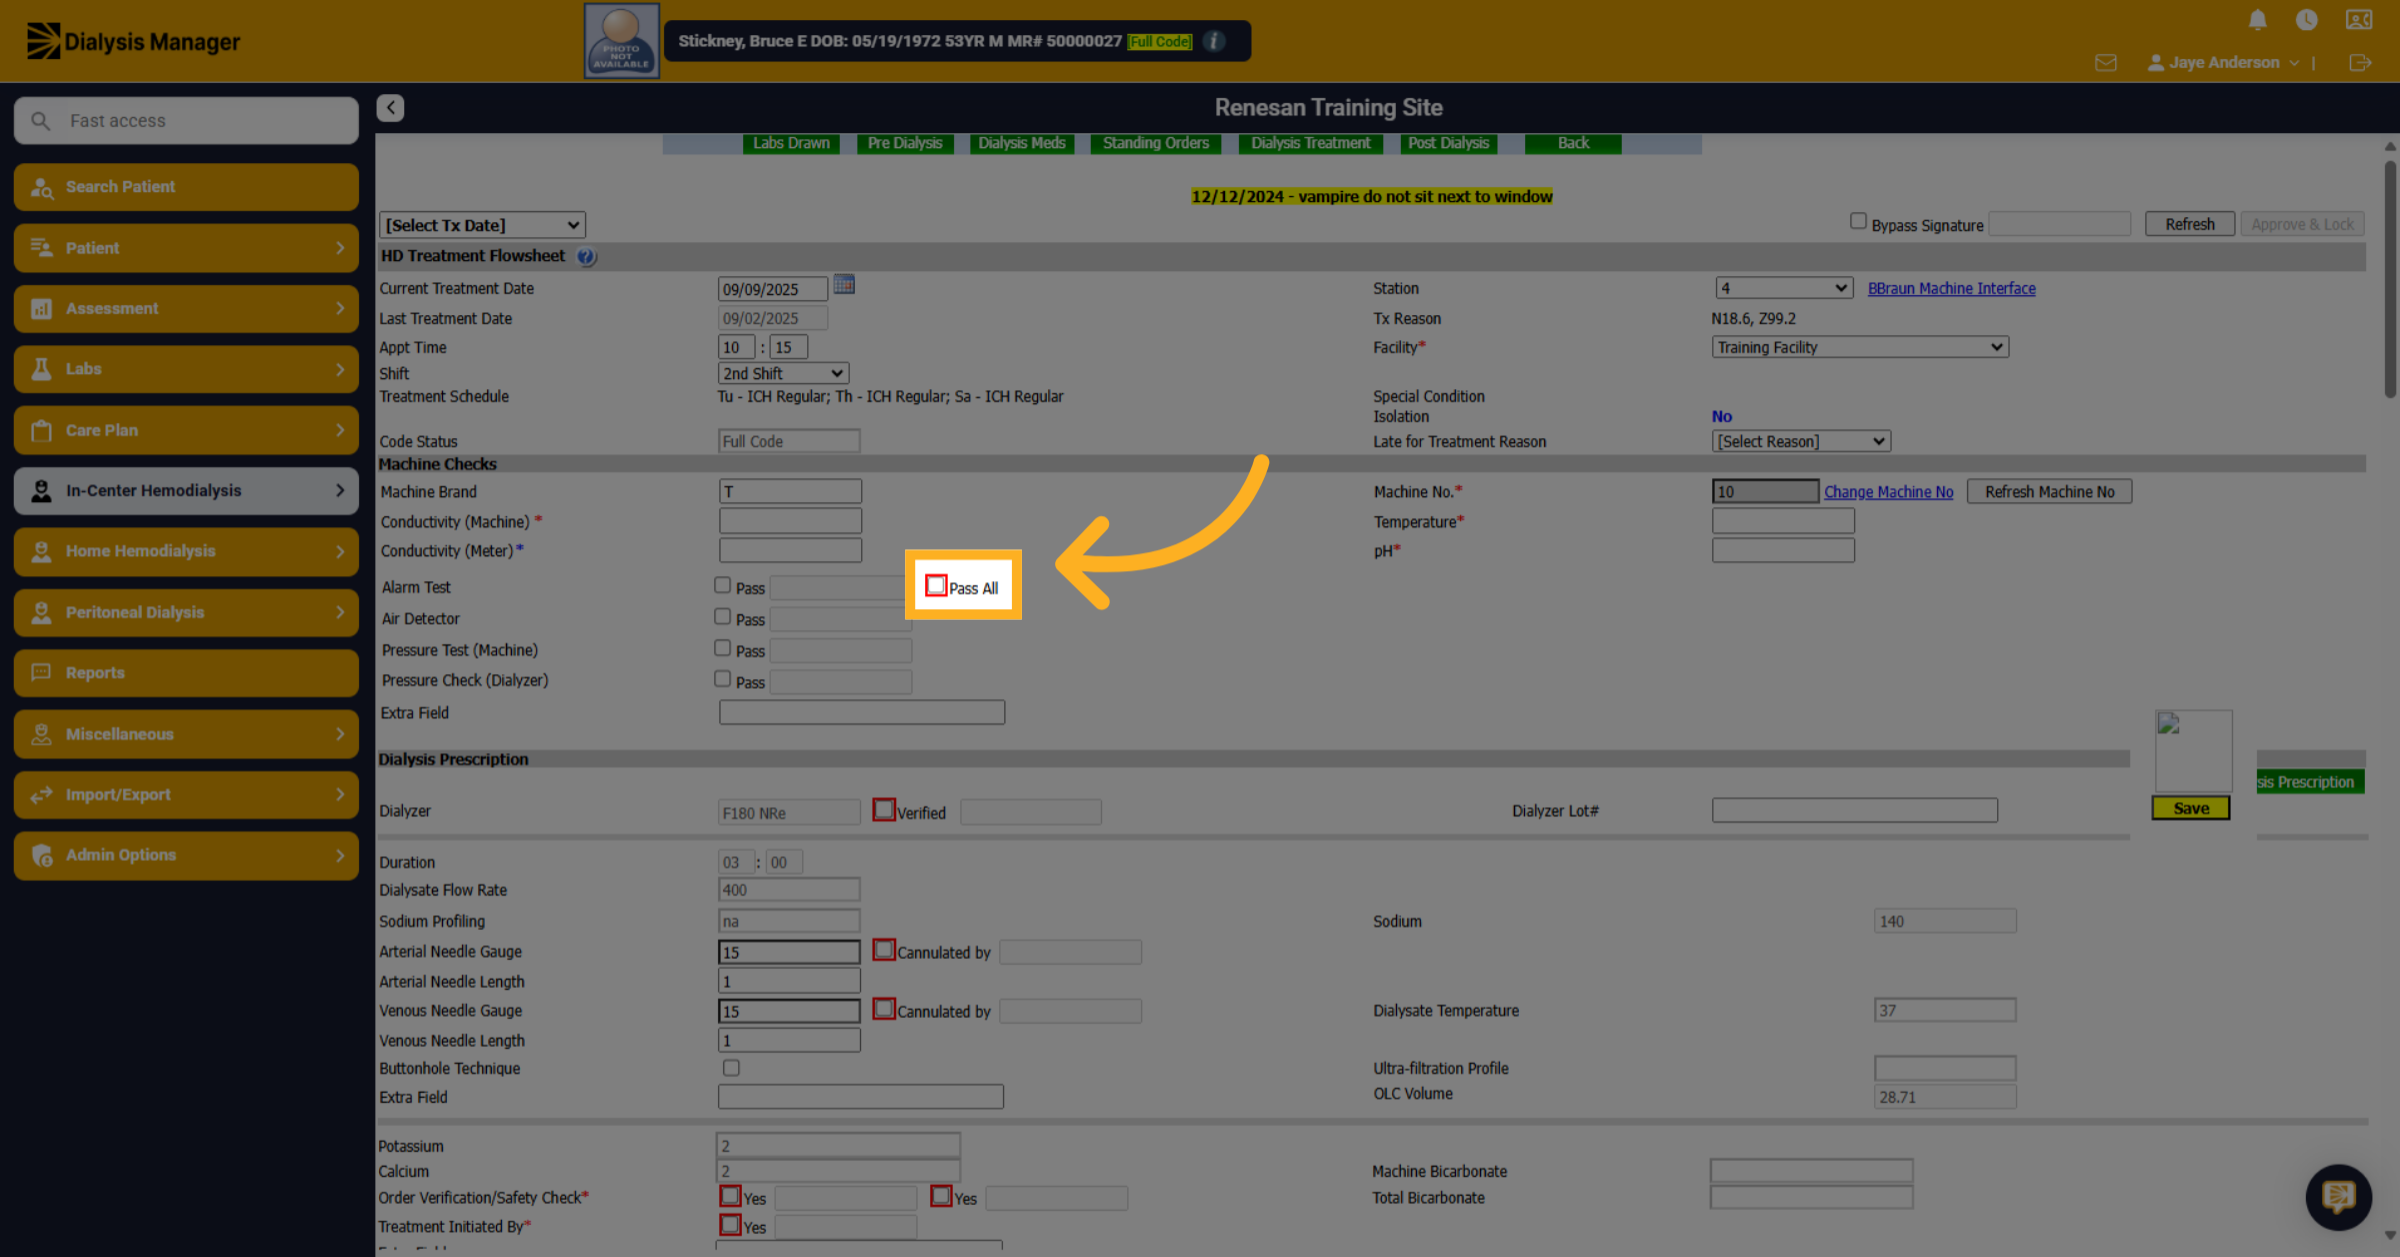Open BBraun Machine Interface link
Image resolution: width=2400 pixels, height=1257 pixels.
point(1951,288)
